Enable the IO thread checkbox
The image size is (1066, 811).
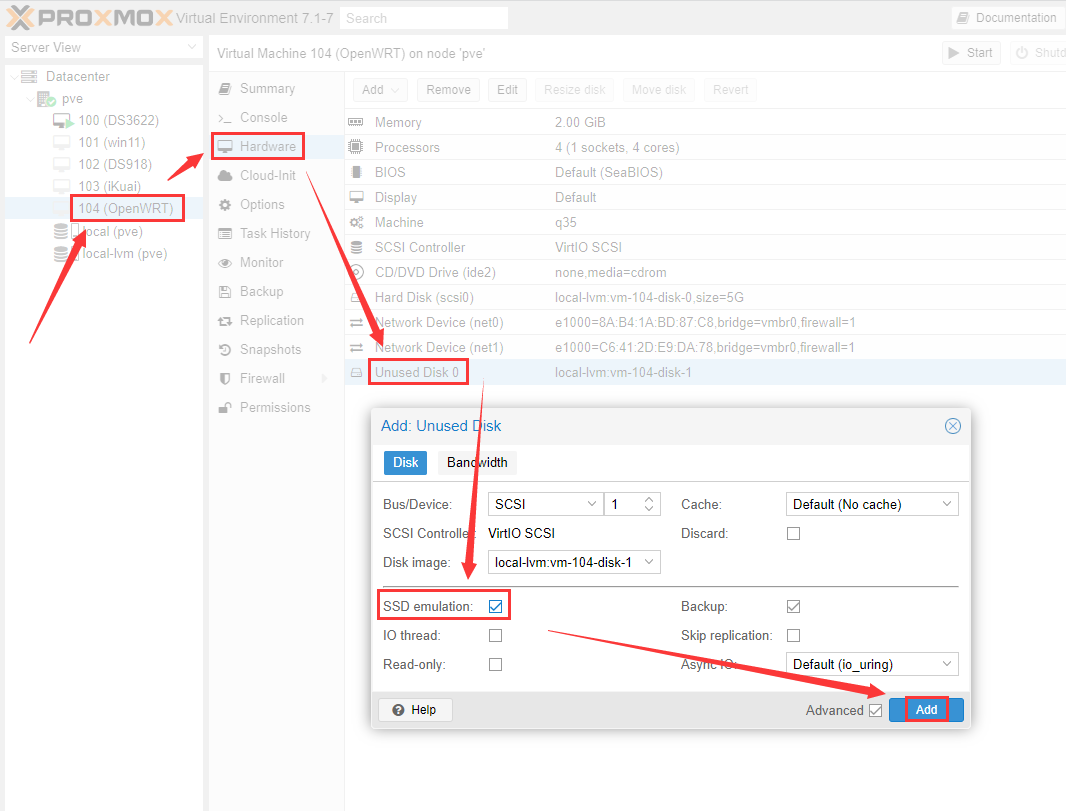click(x=495, y=635)
